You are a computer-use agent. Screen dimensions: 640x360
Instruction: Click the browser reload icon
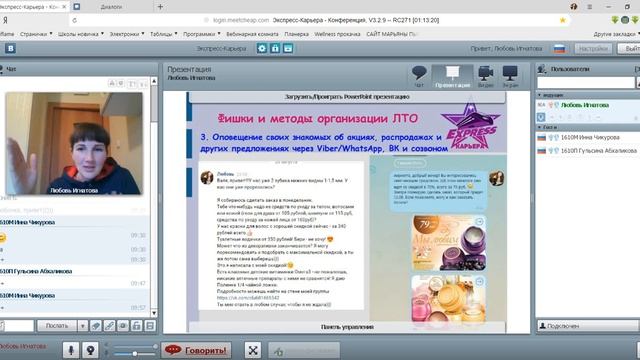[74, 20]
